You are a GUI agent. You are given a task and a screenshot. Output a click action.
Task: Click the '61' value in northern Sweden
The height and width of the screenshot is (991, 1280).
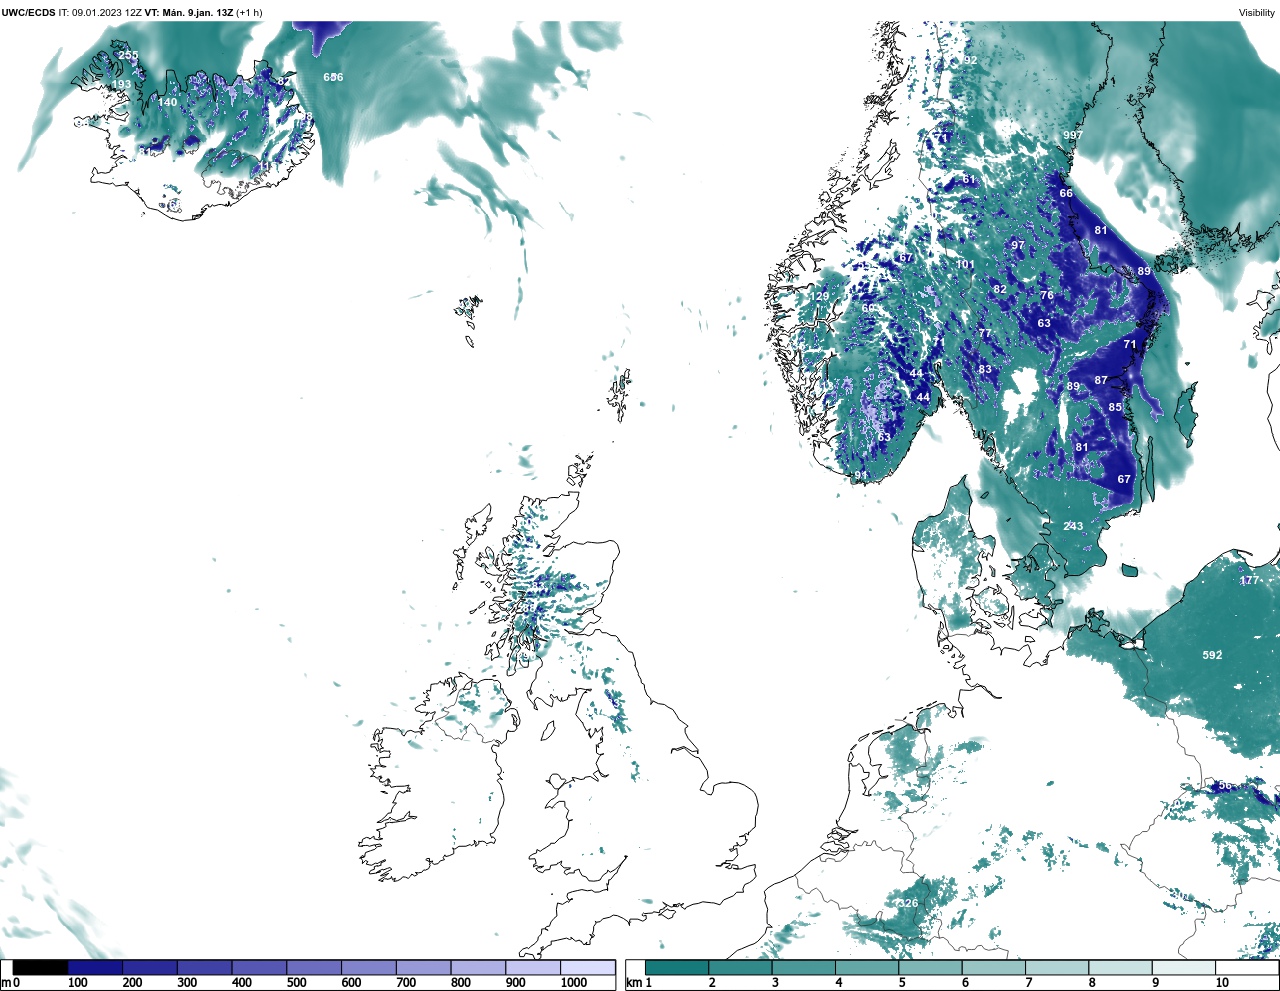[x=969, y=179]
